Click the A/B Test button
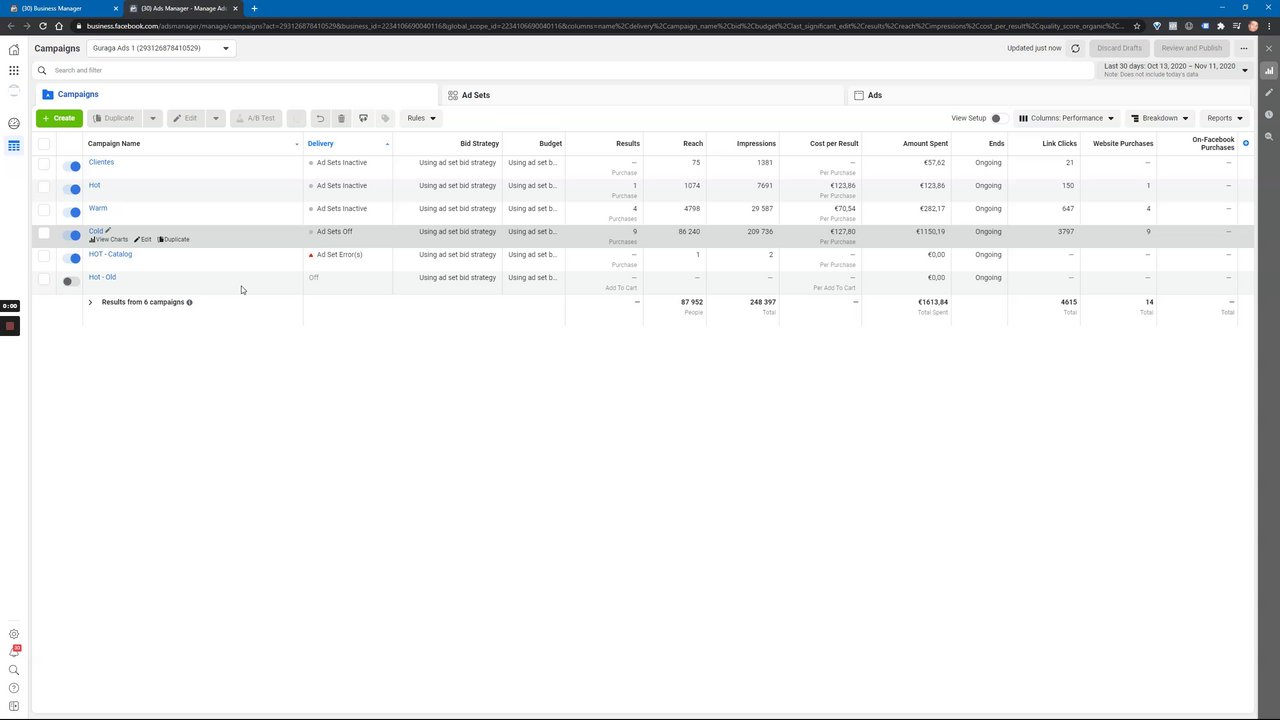This screenshot has width=1280, height=720. pos(255,118)
